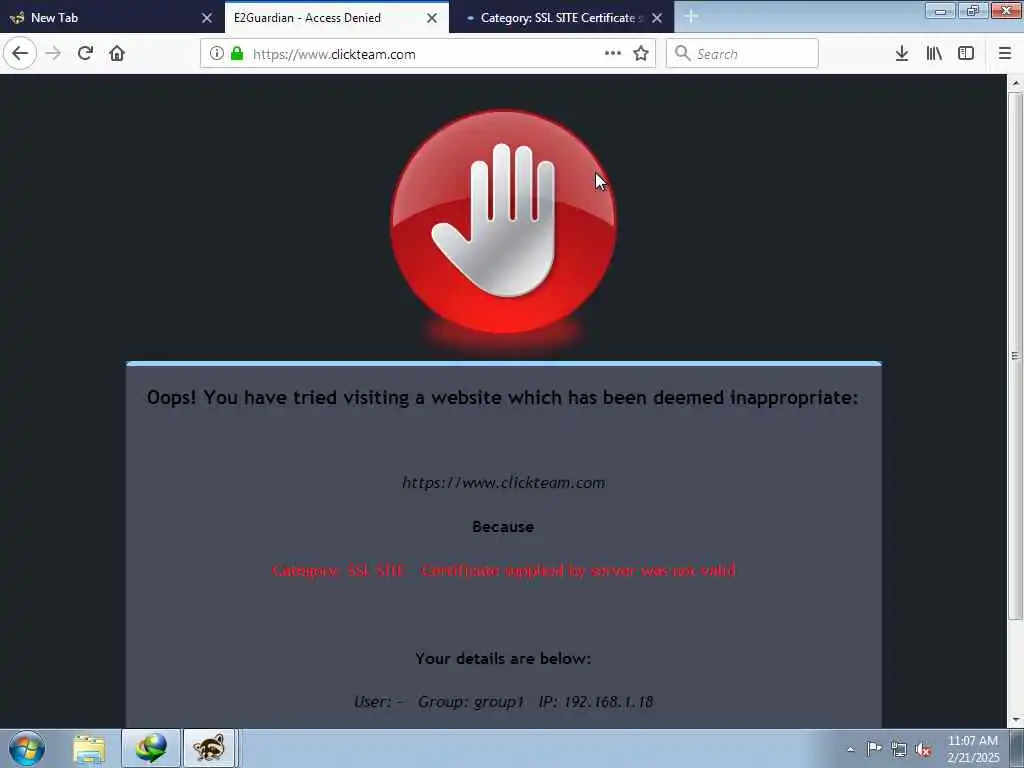Close the New Tab tab
Screen dimensions: 1024x768
coord(207,18)
